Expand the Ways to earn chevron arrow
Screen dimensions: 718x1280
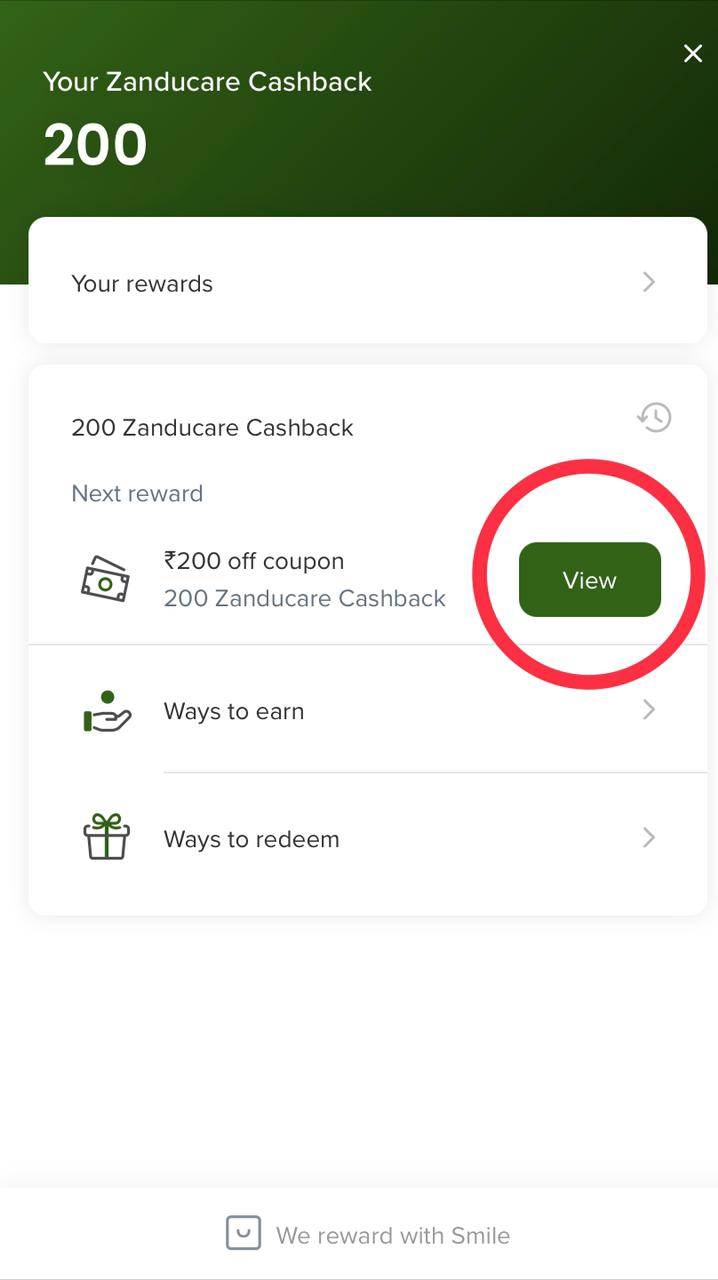649,710
